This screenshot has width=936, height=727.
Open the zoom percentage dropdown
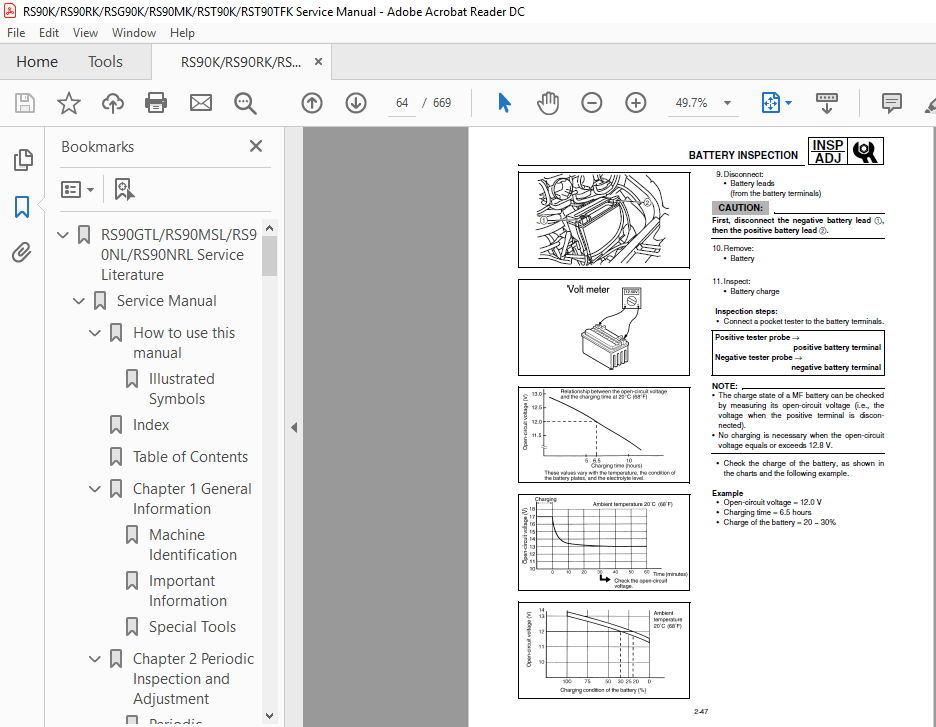coord(727,103)
